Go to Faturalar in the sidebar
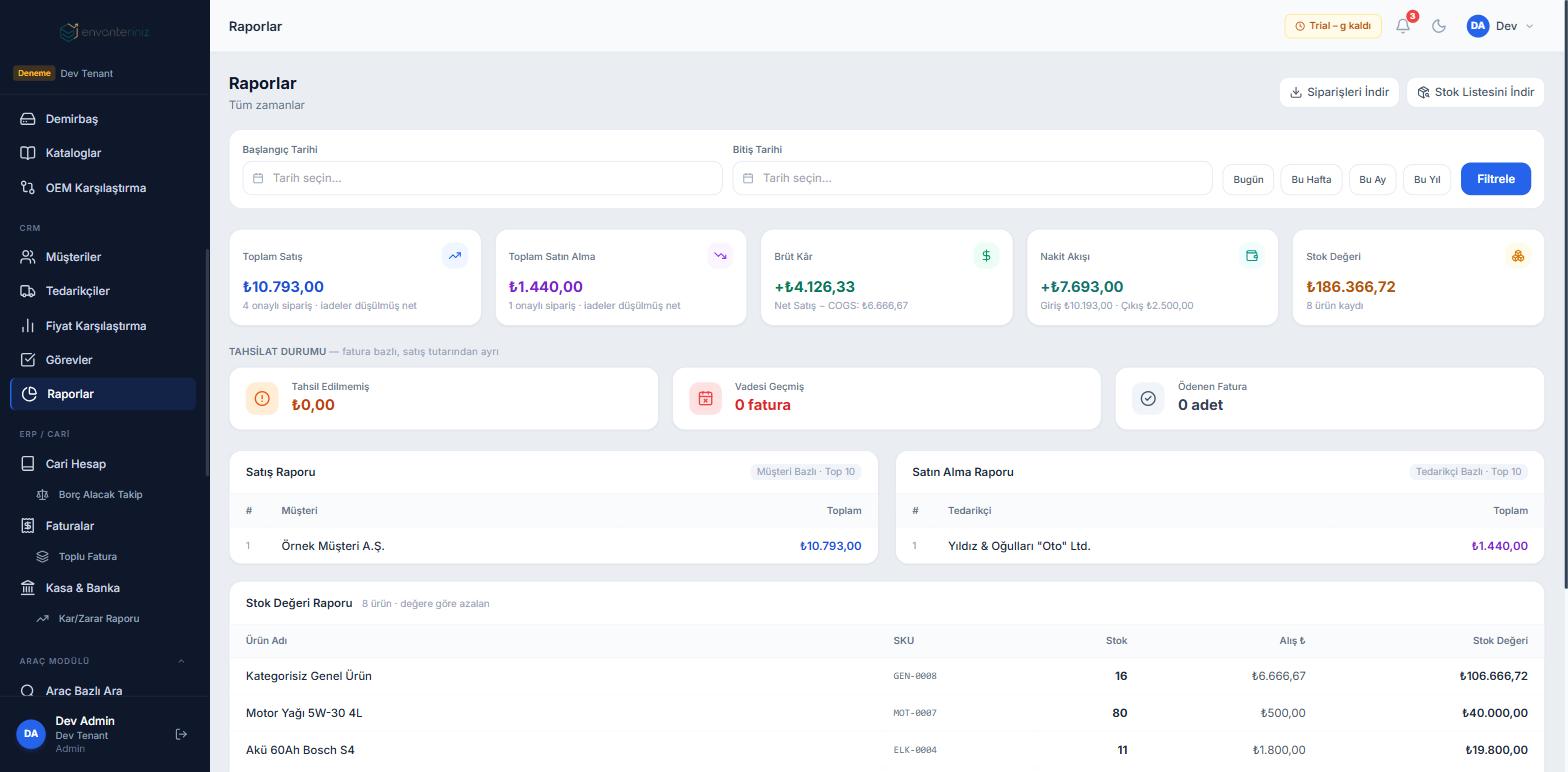 pyautogui.click(x=103, y=526)
